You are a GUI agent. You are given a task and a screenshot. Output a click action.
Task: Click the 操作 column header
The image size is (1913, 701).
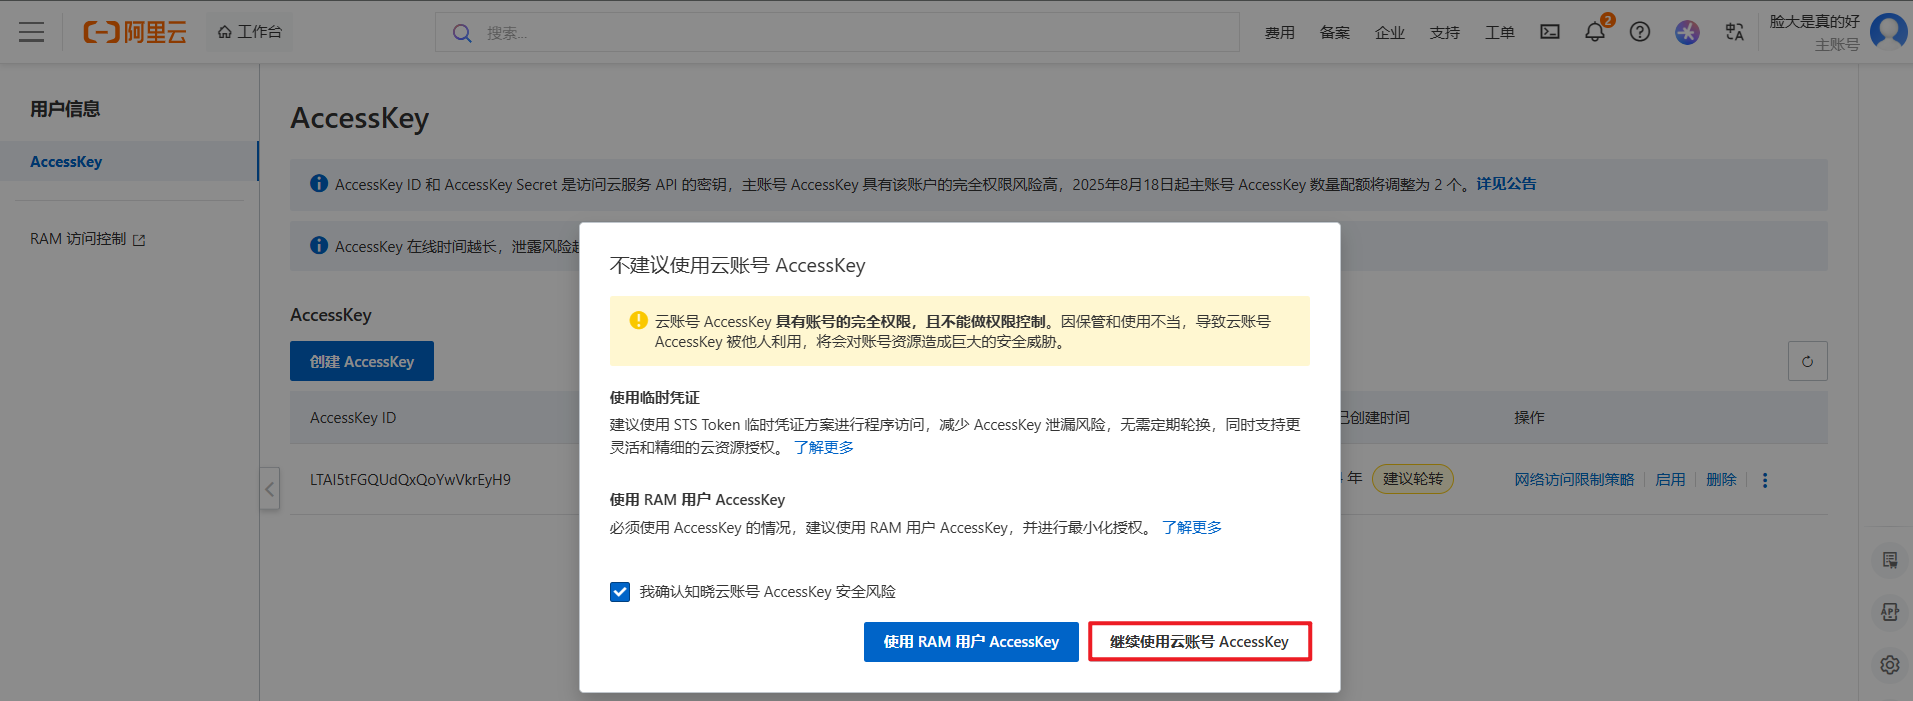pyautogui.click(x=1529, y=417)
